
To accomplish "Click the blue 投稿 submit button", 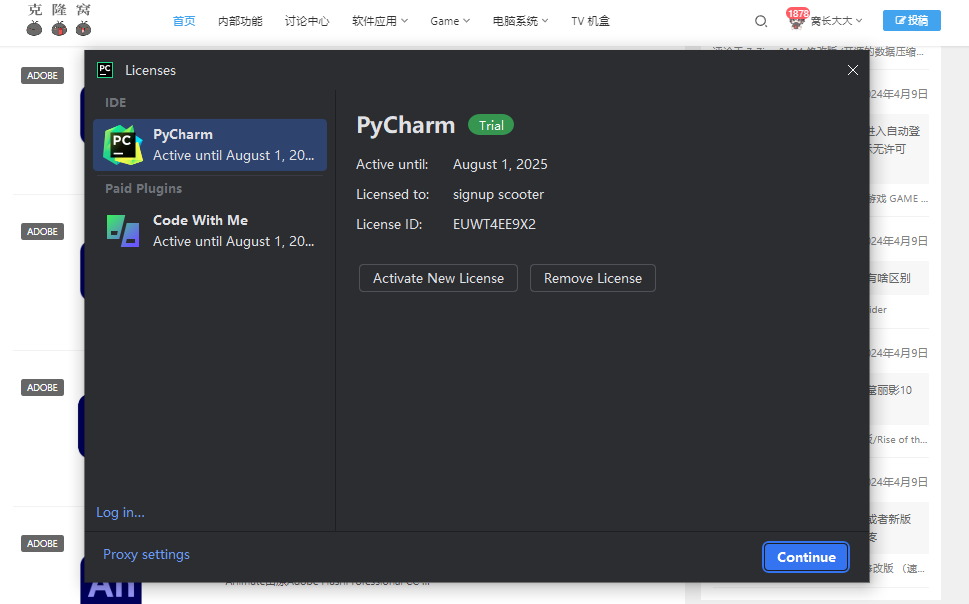I will click(912, 20).
